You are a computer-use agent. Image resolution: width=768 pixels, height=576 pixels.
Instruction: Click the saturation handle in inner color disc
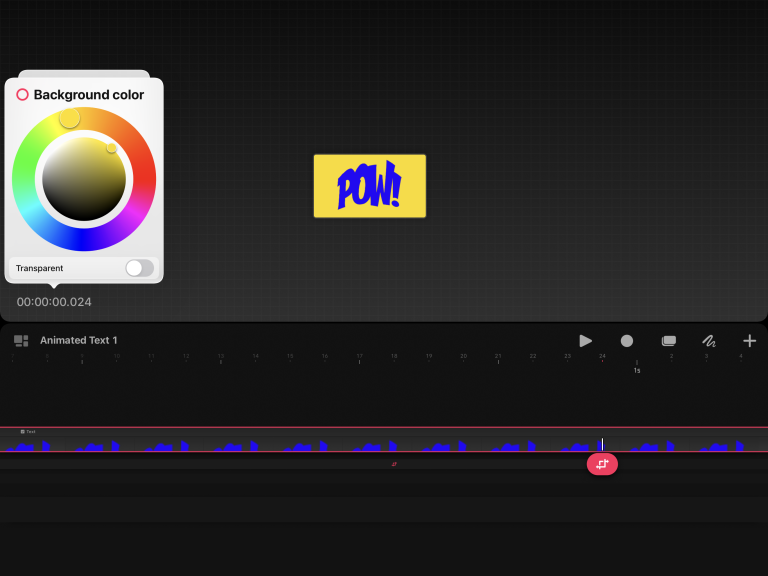point(112,147)
